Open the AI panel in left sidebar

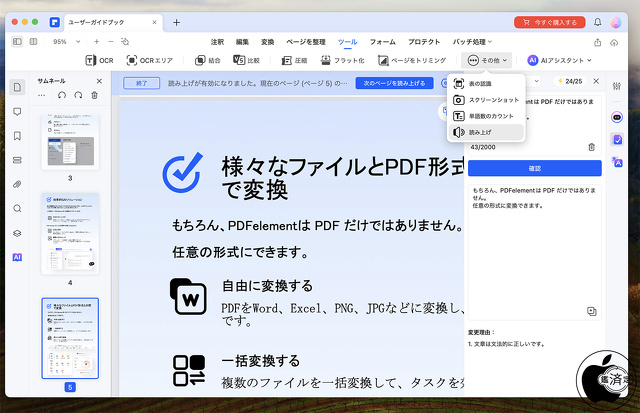coord(17,257)
